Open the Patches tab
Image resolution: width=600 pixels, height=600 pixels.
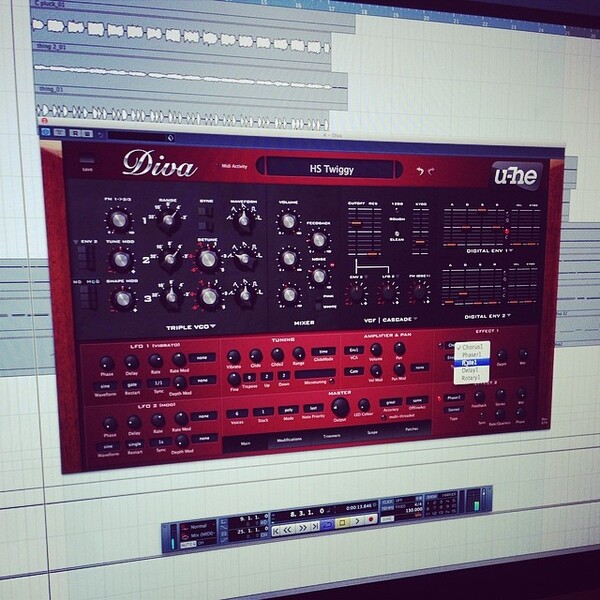tap(412, 429)
